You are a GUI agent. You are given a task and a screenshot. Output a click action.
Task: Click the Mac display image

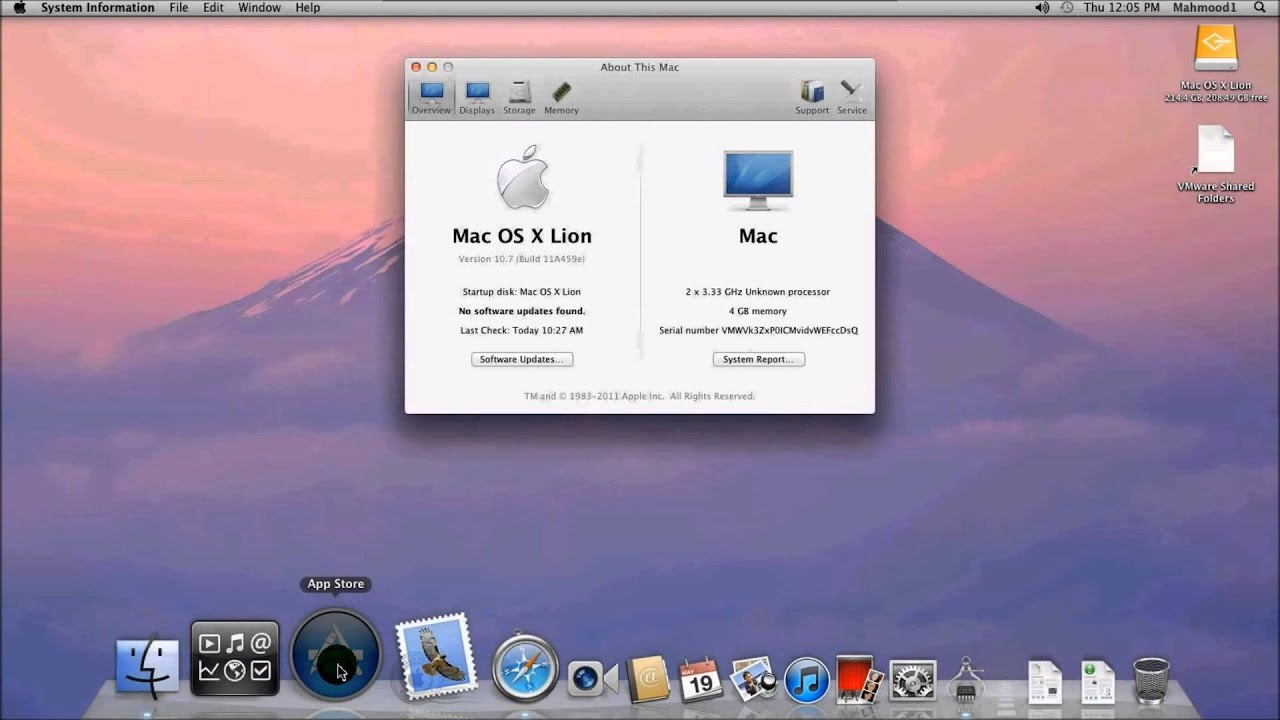point(758,180)
